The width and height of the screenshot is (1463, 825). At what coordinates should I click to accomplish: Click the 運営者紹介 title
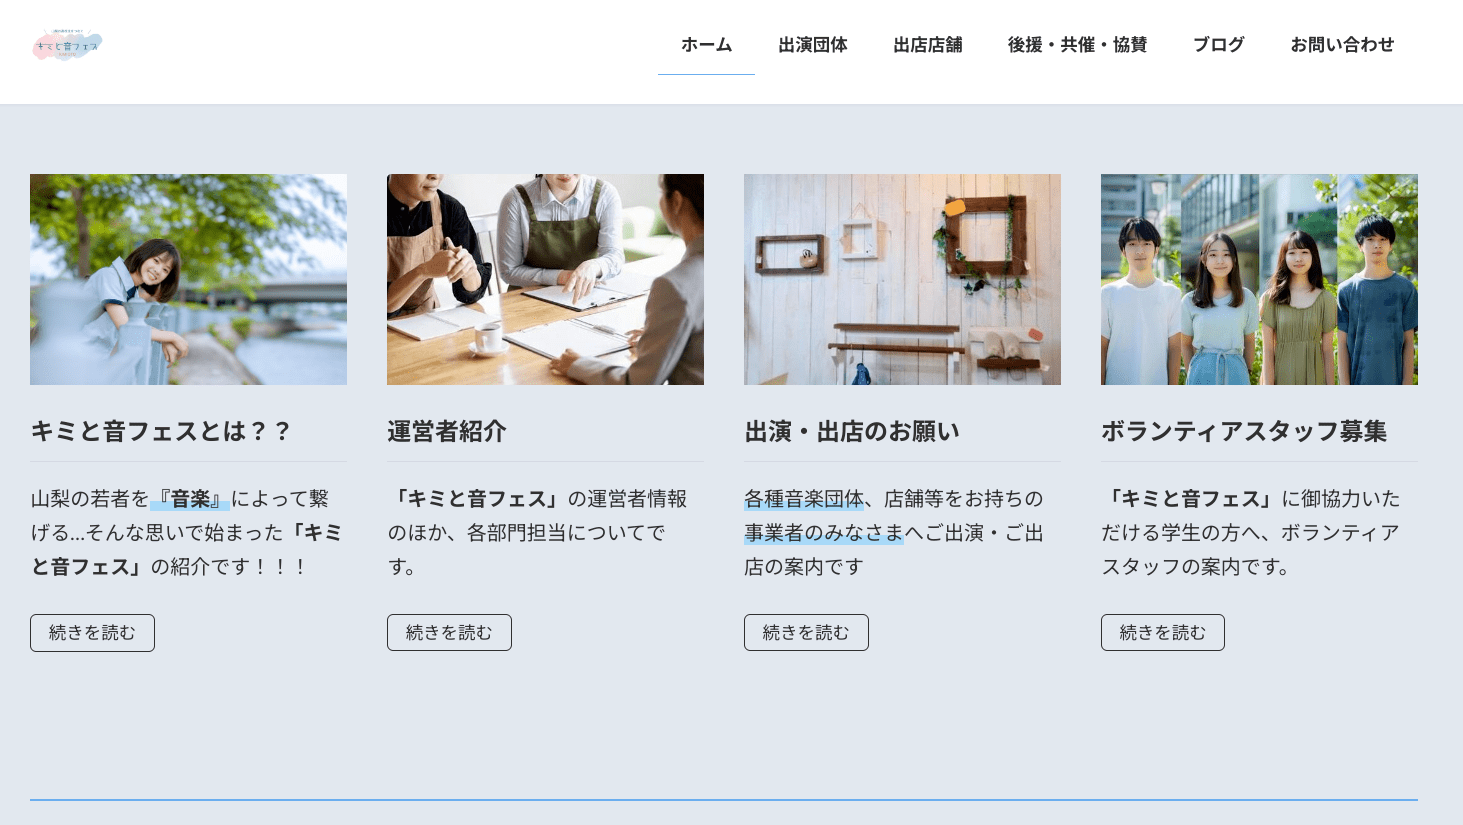(x=447, y=431)
